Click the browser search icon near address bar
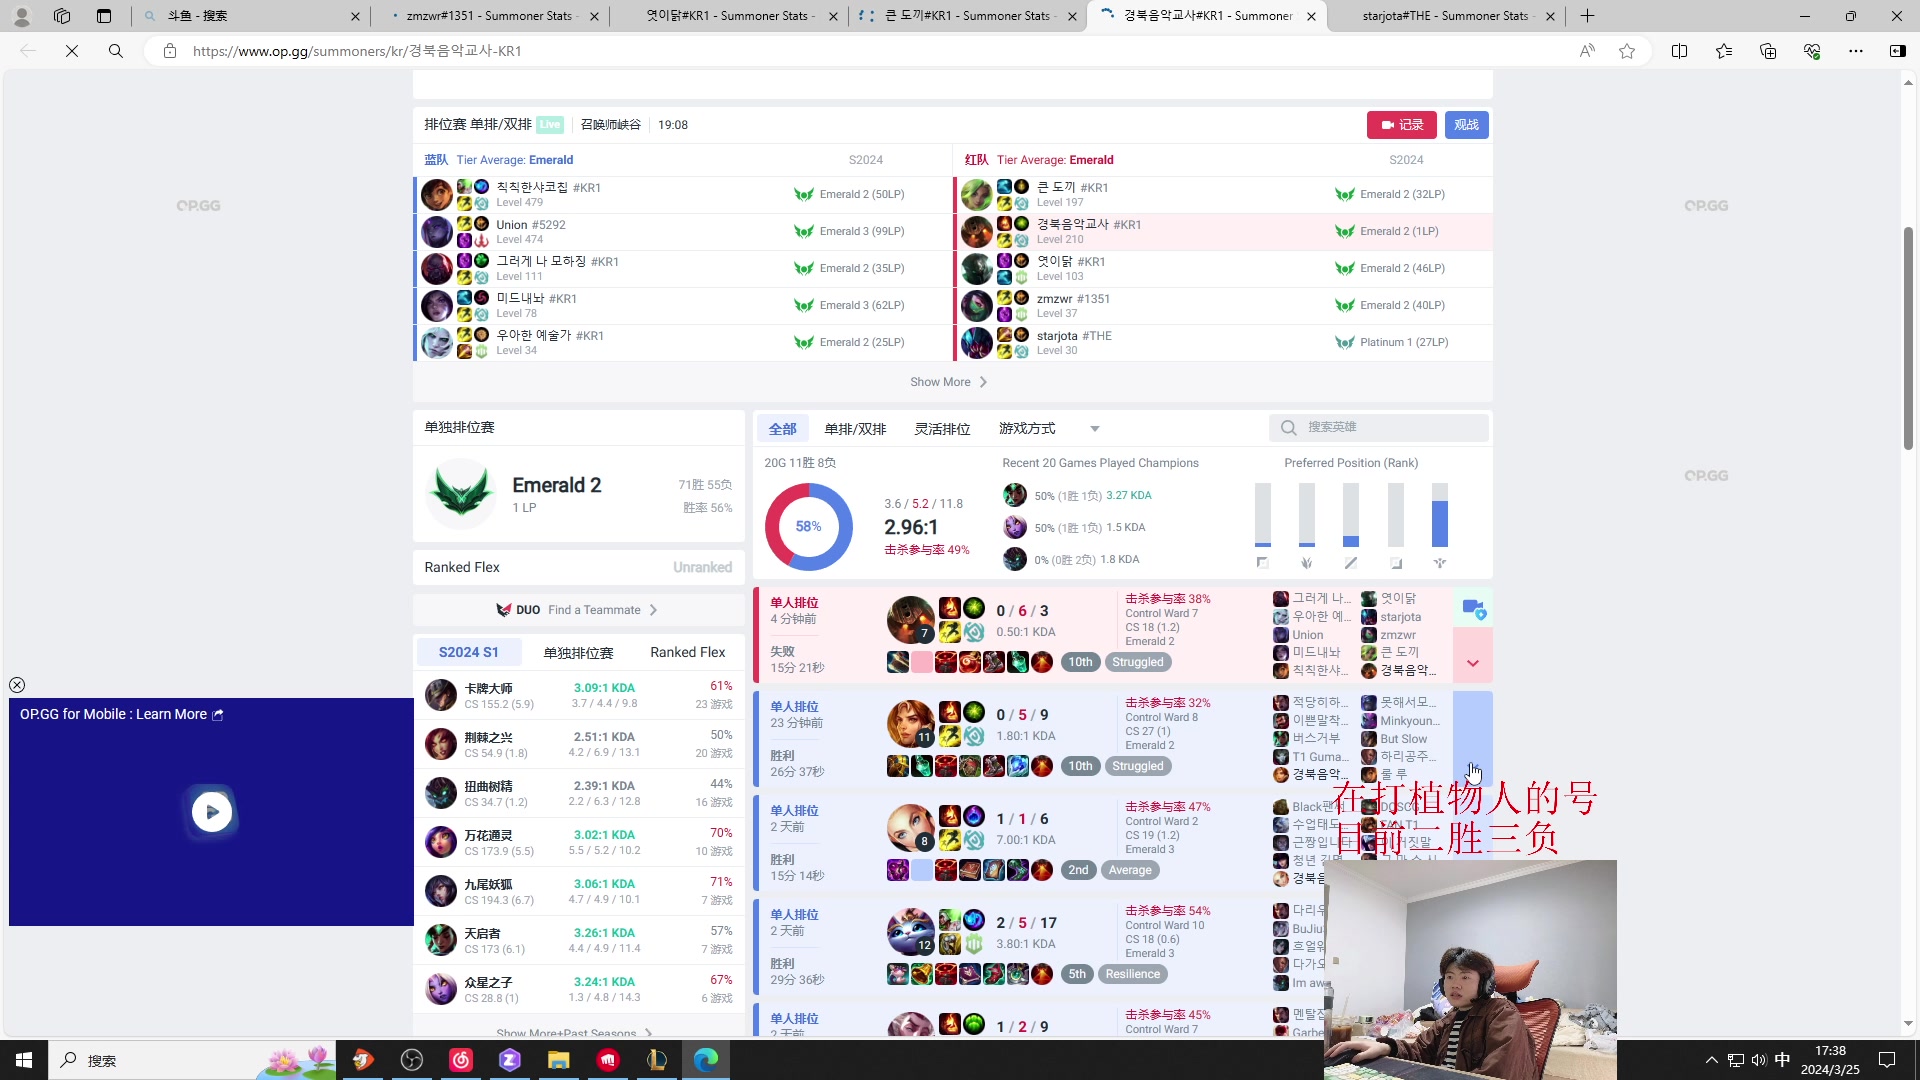The height and width of the screenshot is (1080, 1920). click(116, 51)
